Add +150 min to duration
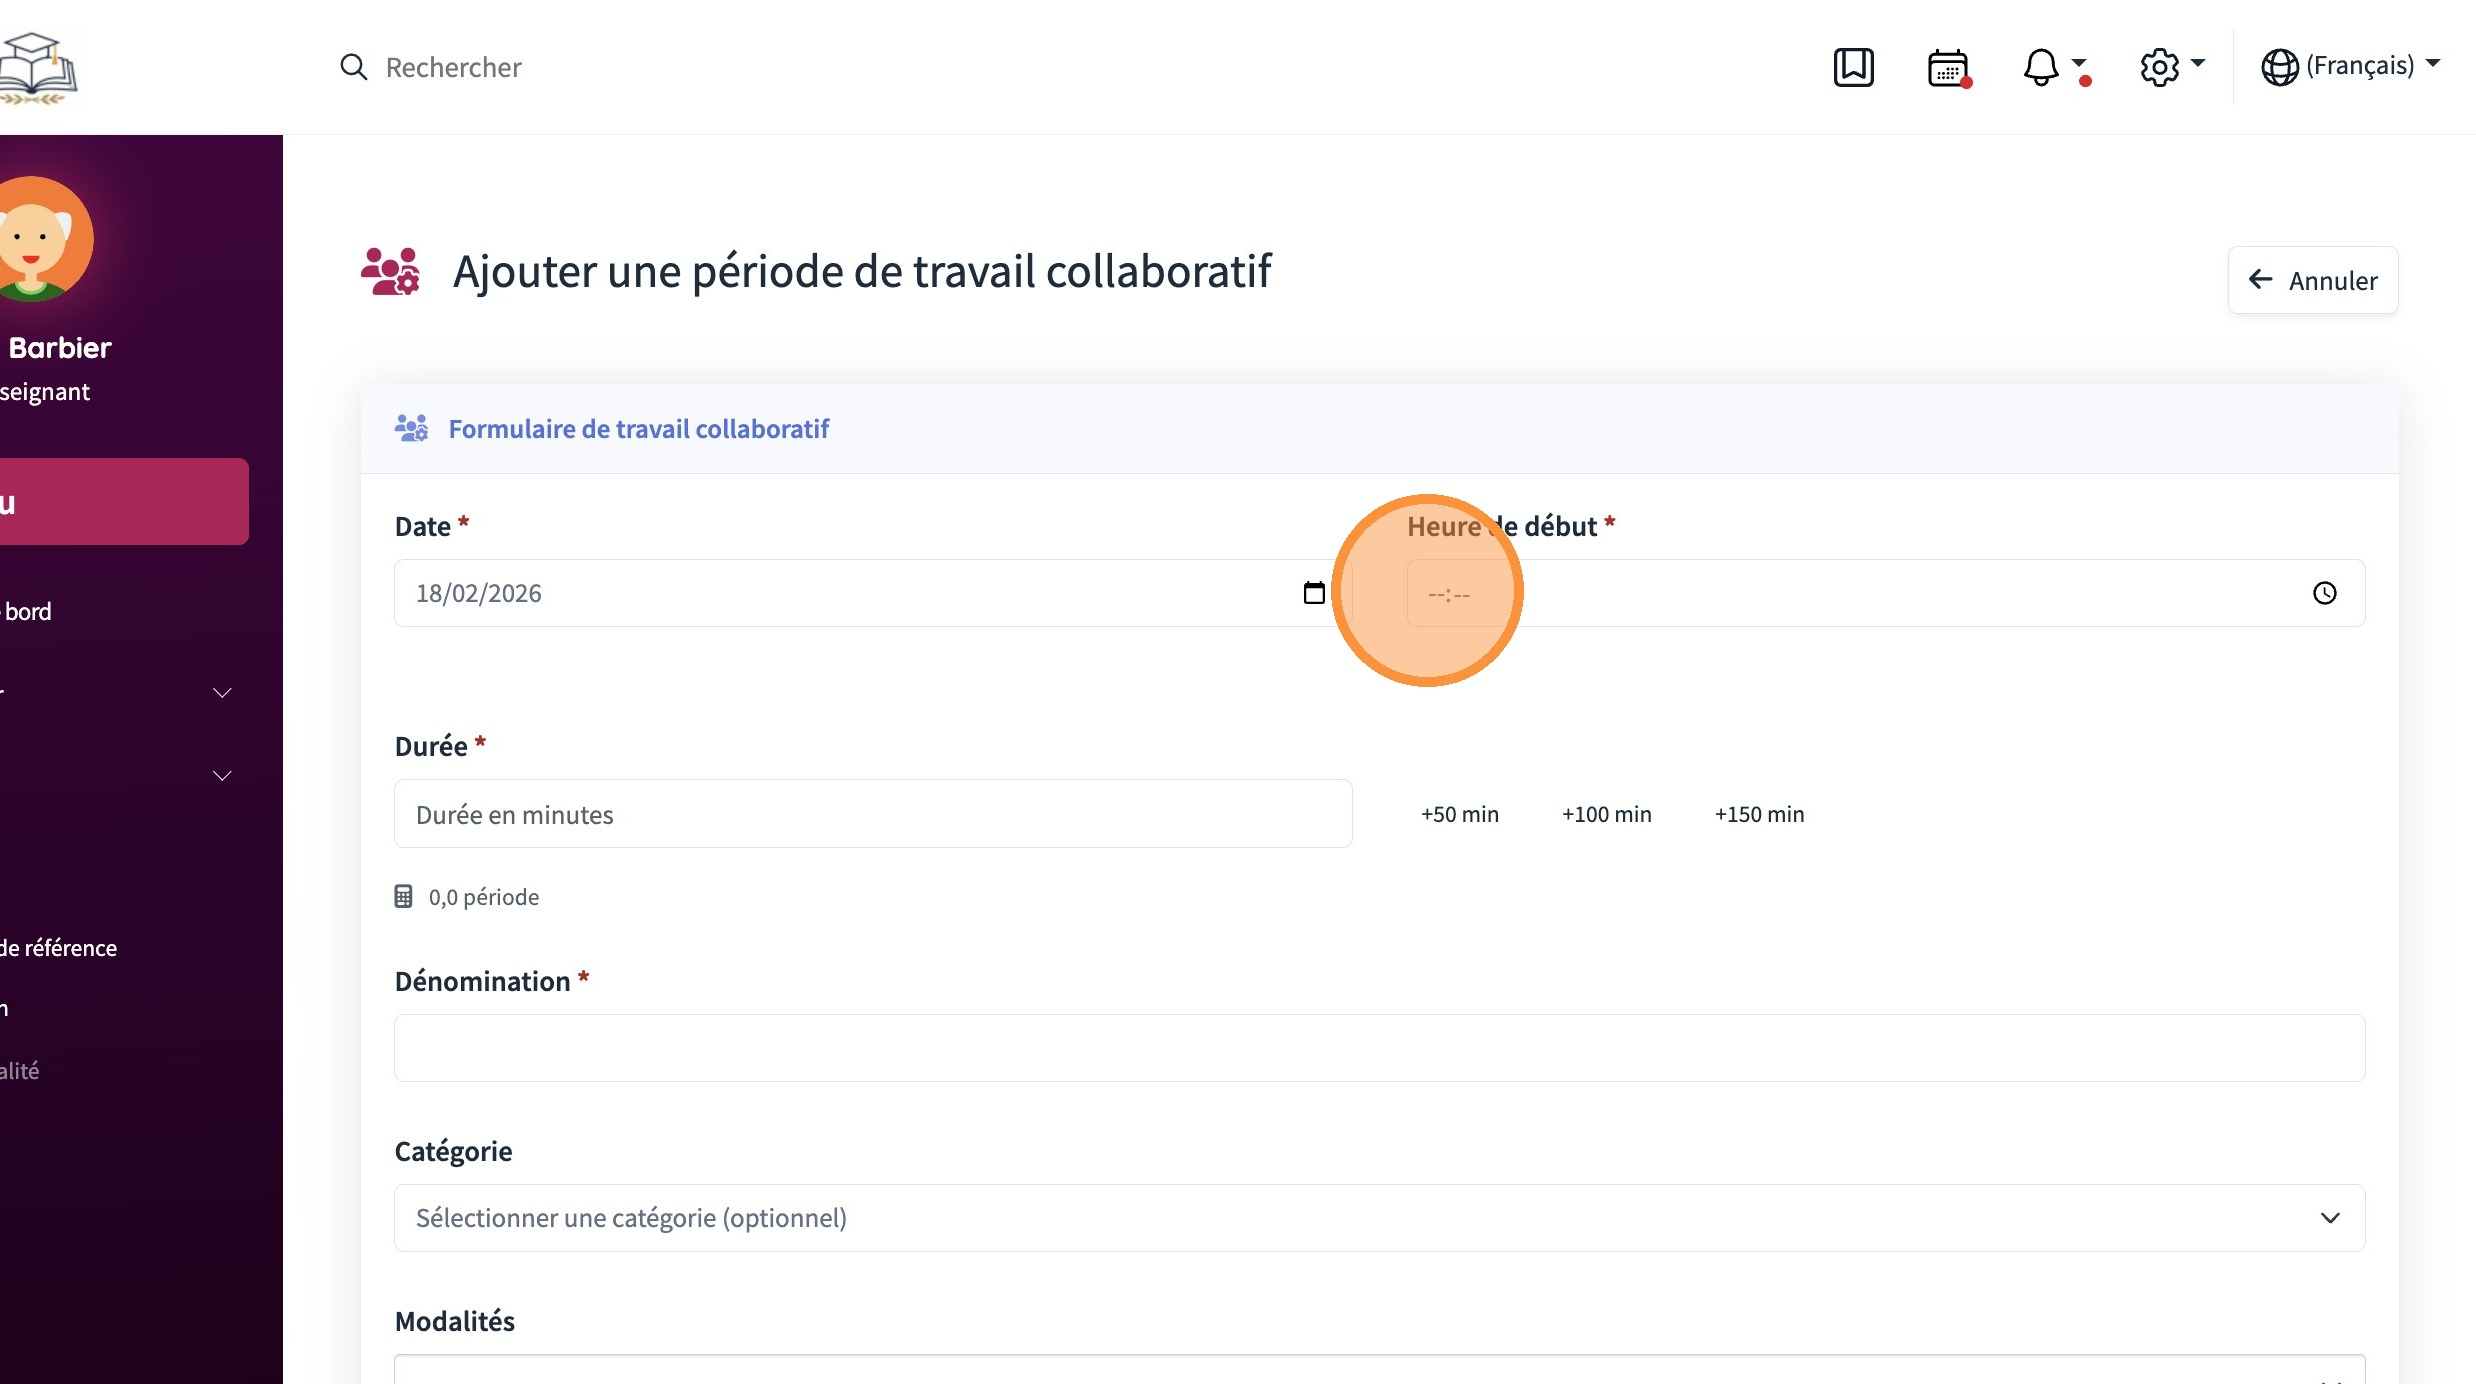The image size is (2476, 1384). pos(1759,814)
